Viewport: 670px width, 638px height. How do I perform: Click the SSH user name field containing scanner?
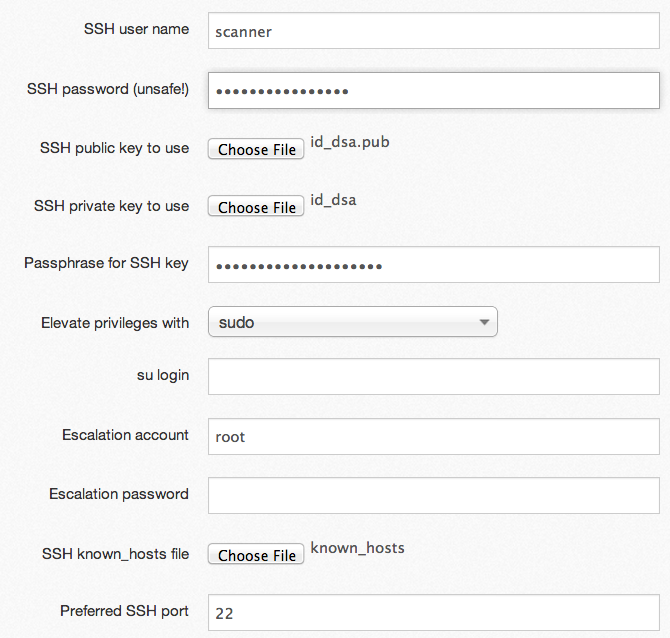coord(434,31)
